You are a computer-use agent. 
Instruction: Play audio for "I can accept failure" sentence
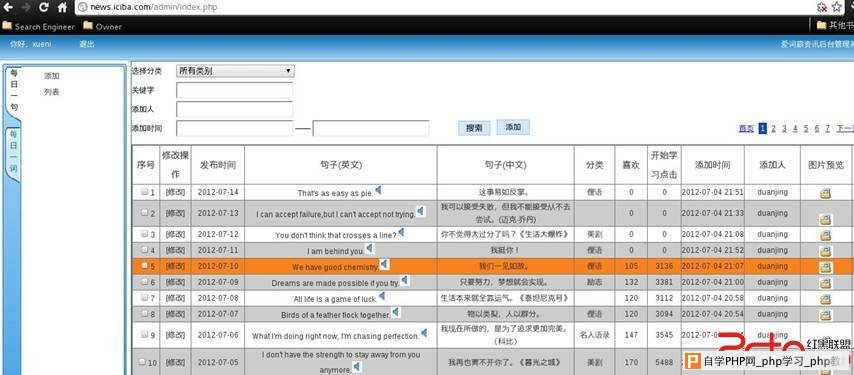(x=420, y=211)
